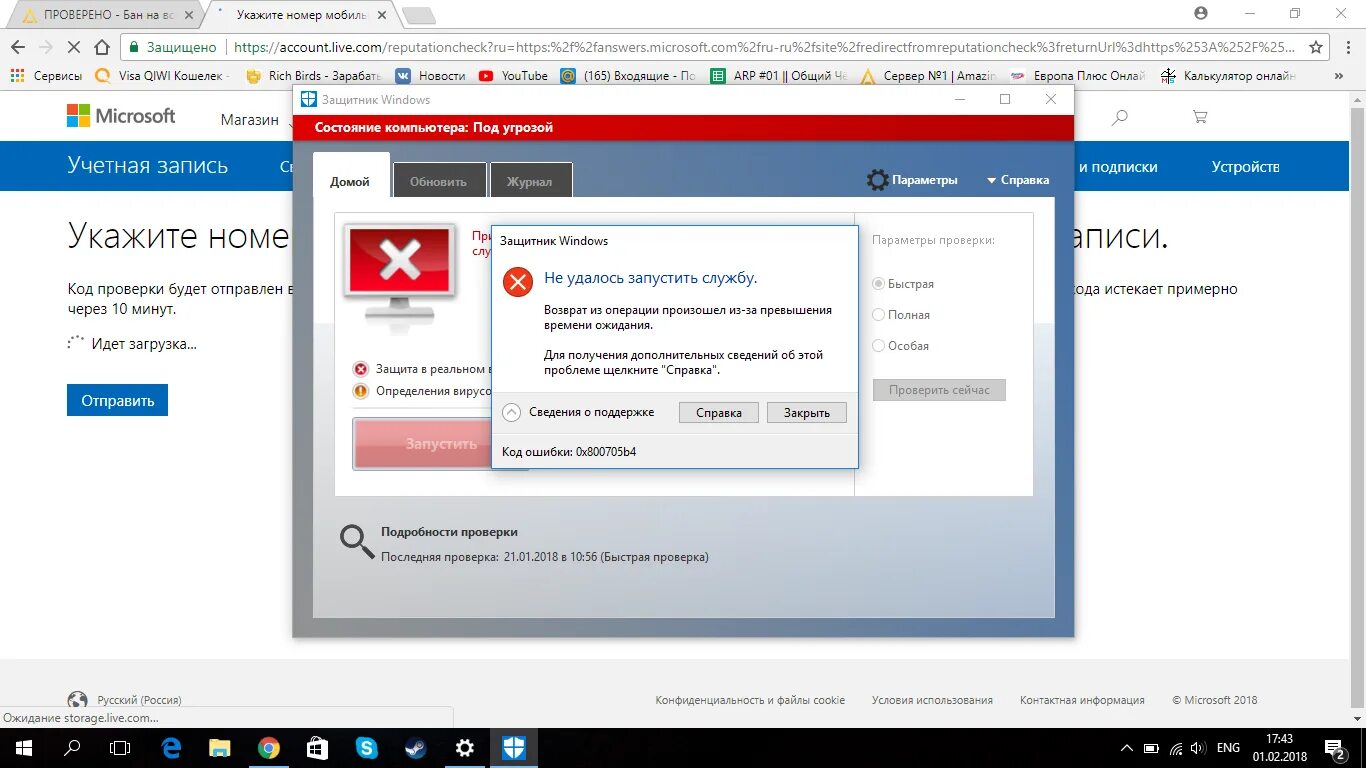The height and width of the screenshot is (768, 1366).
Task: Click the Chrome user profile icon
Action: 1201,13
